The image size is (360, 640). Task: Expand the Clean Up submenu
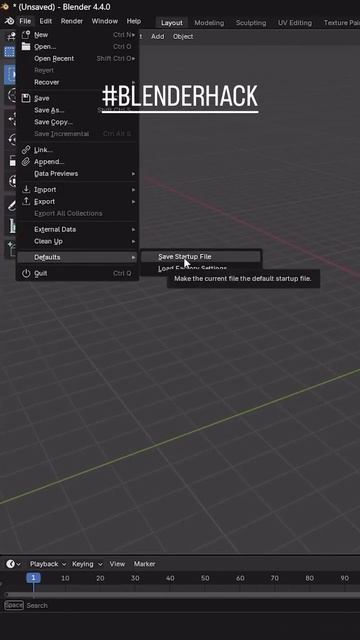pyautogui.click(x=78, y=241)
